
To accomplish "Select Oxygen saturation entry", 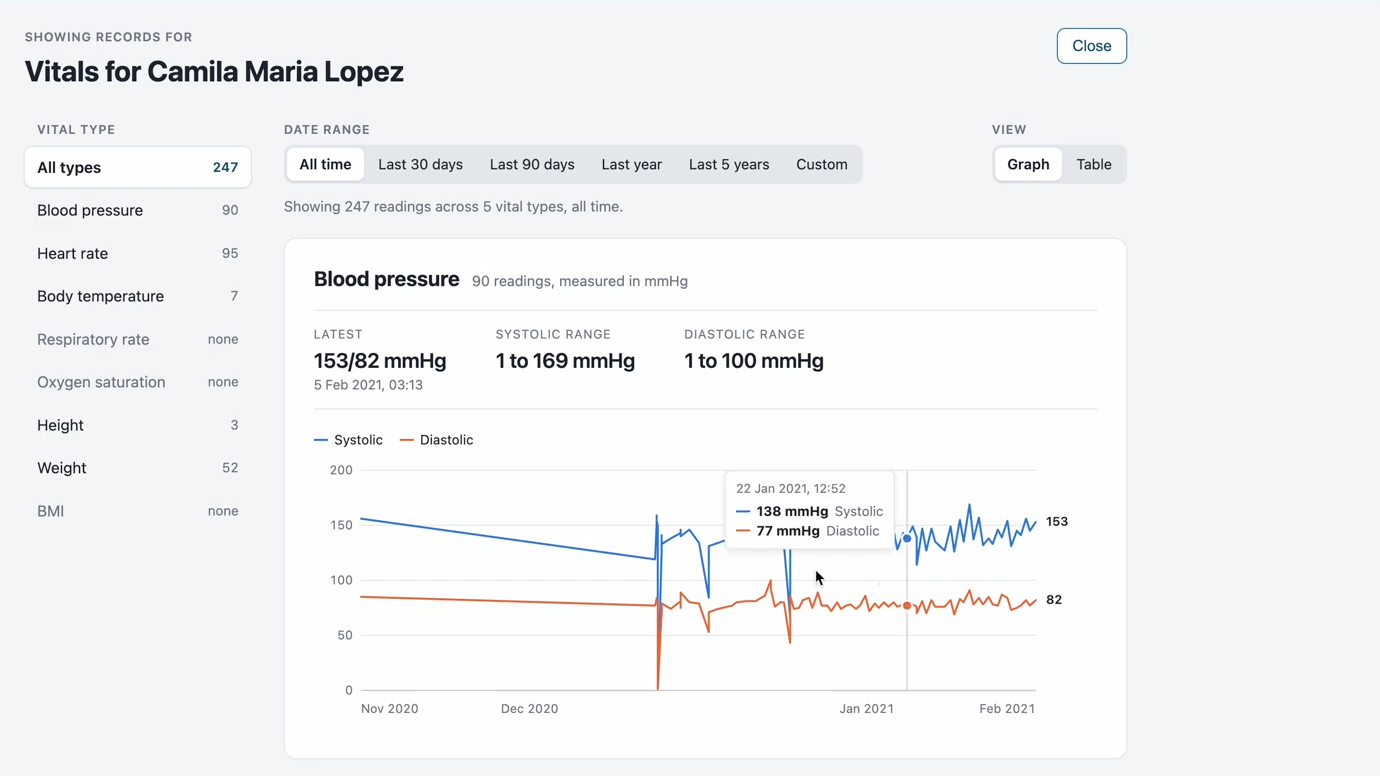I will point(138,382).
